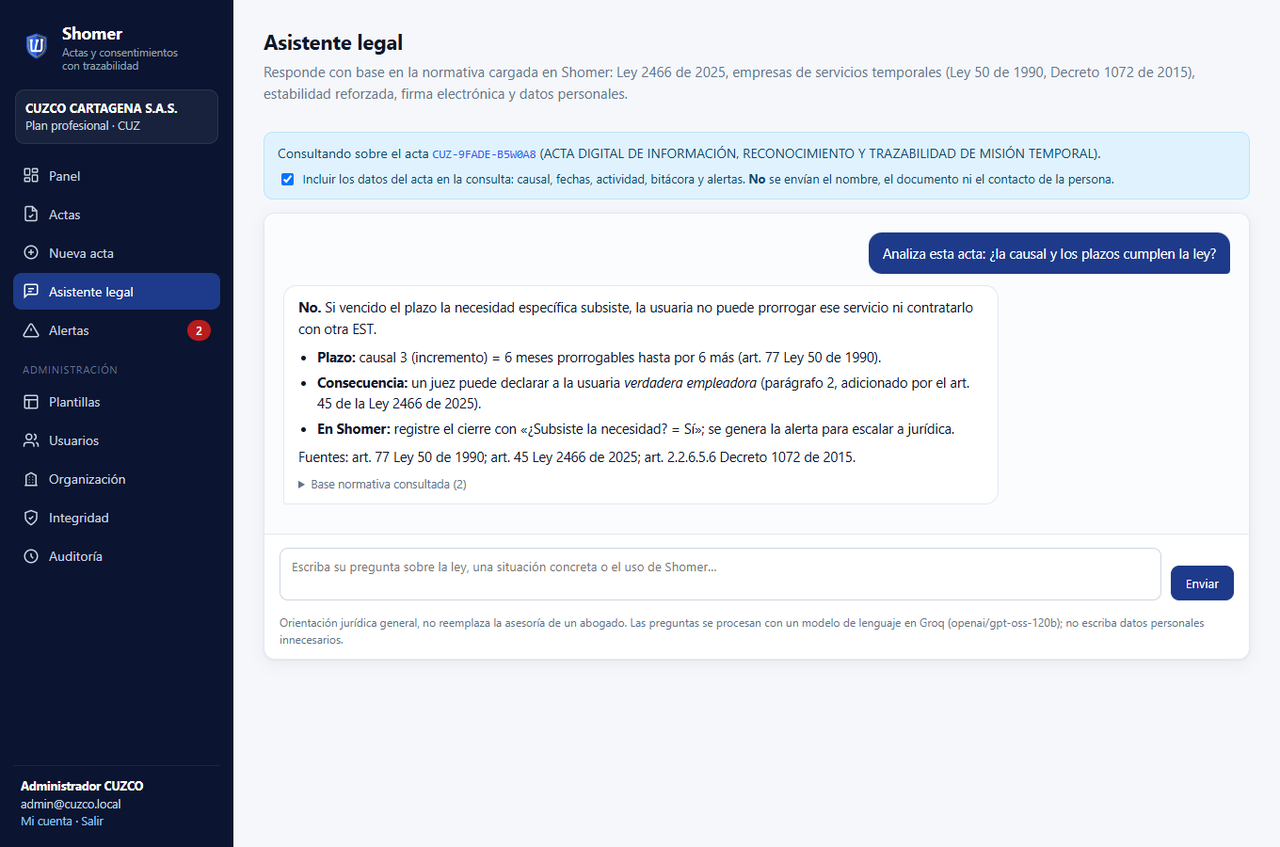1280x847 pixels.
Task: Open the Integridad page
Action: [x=116, y=518]
